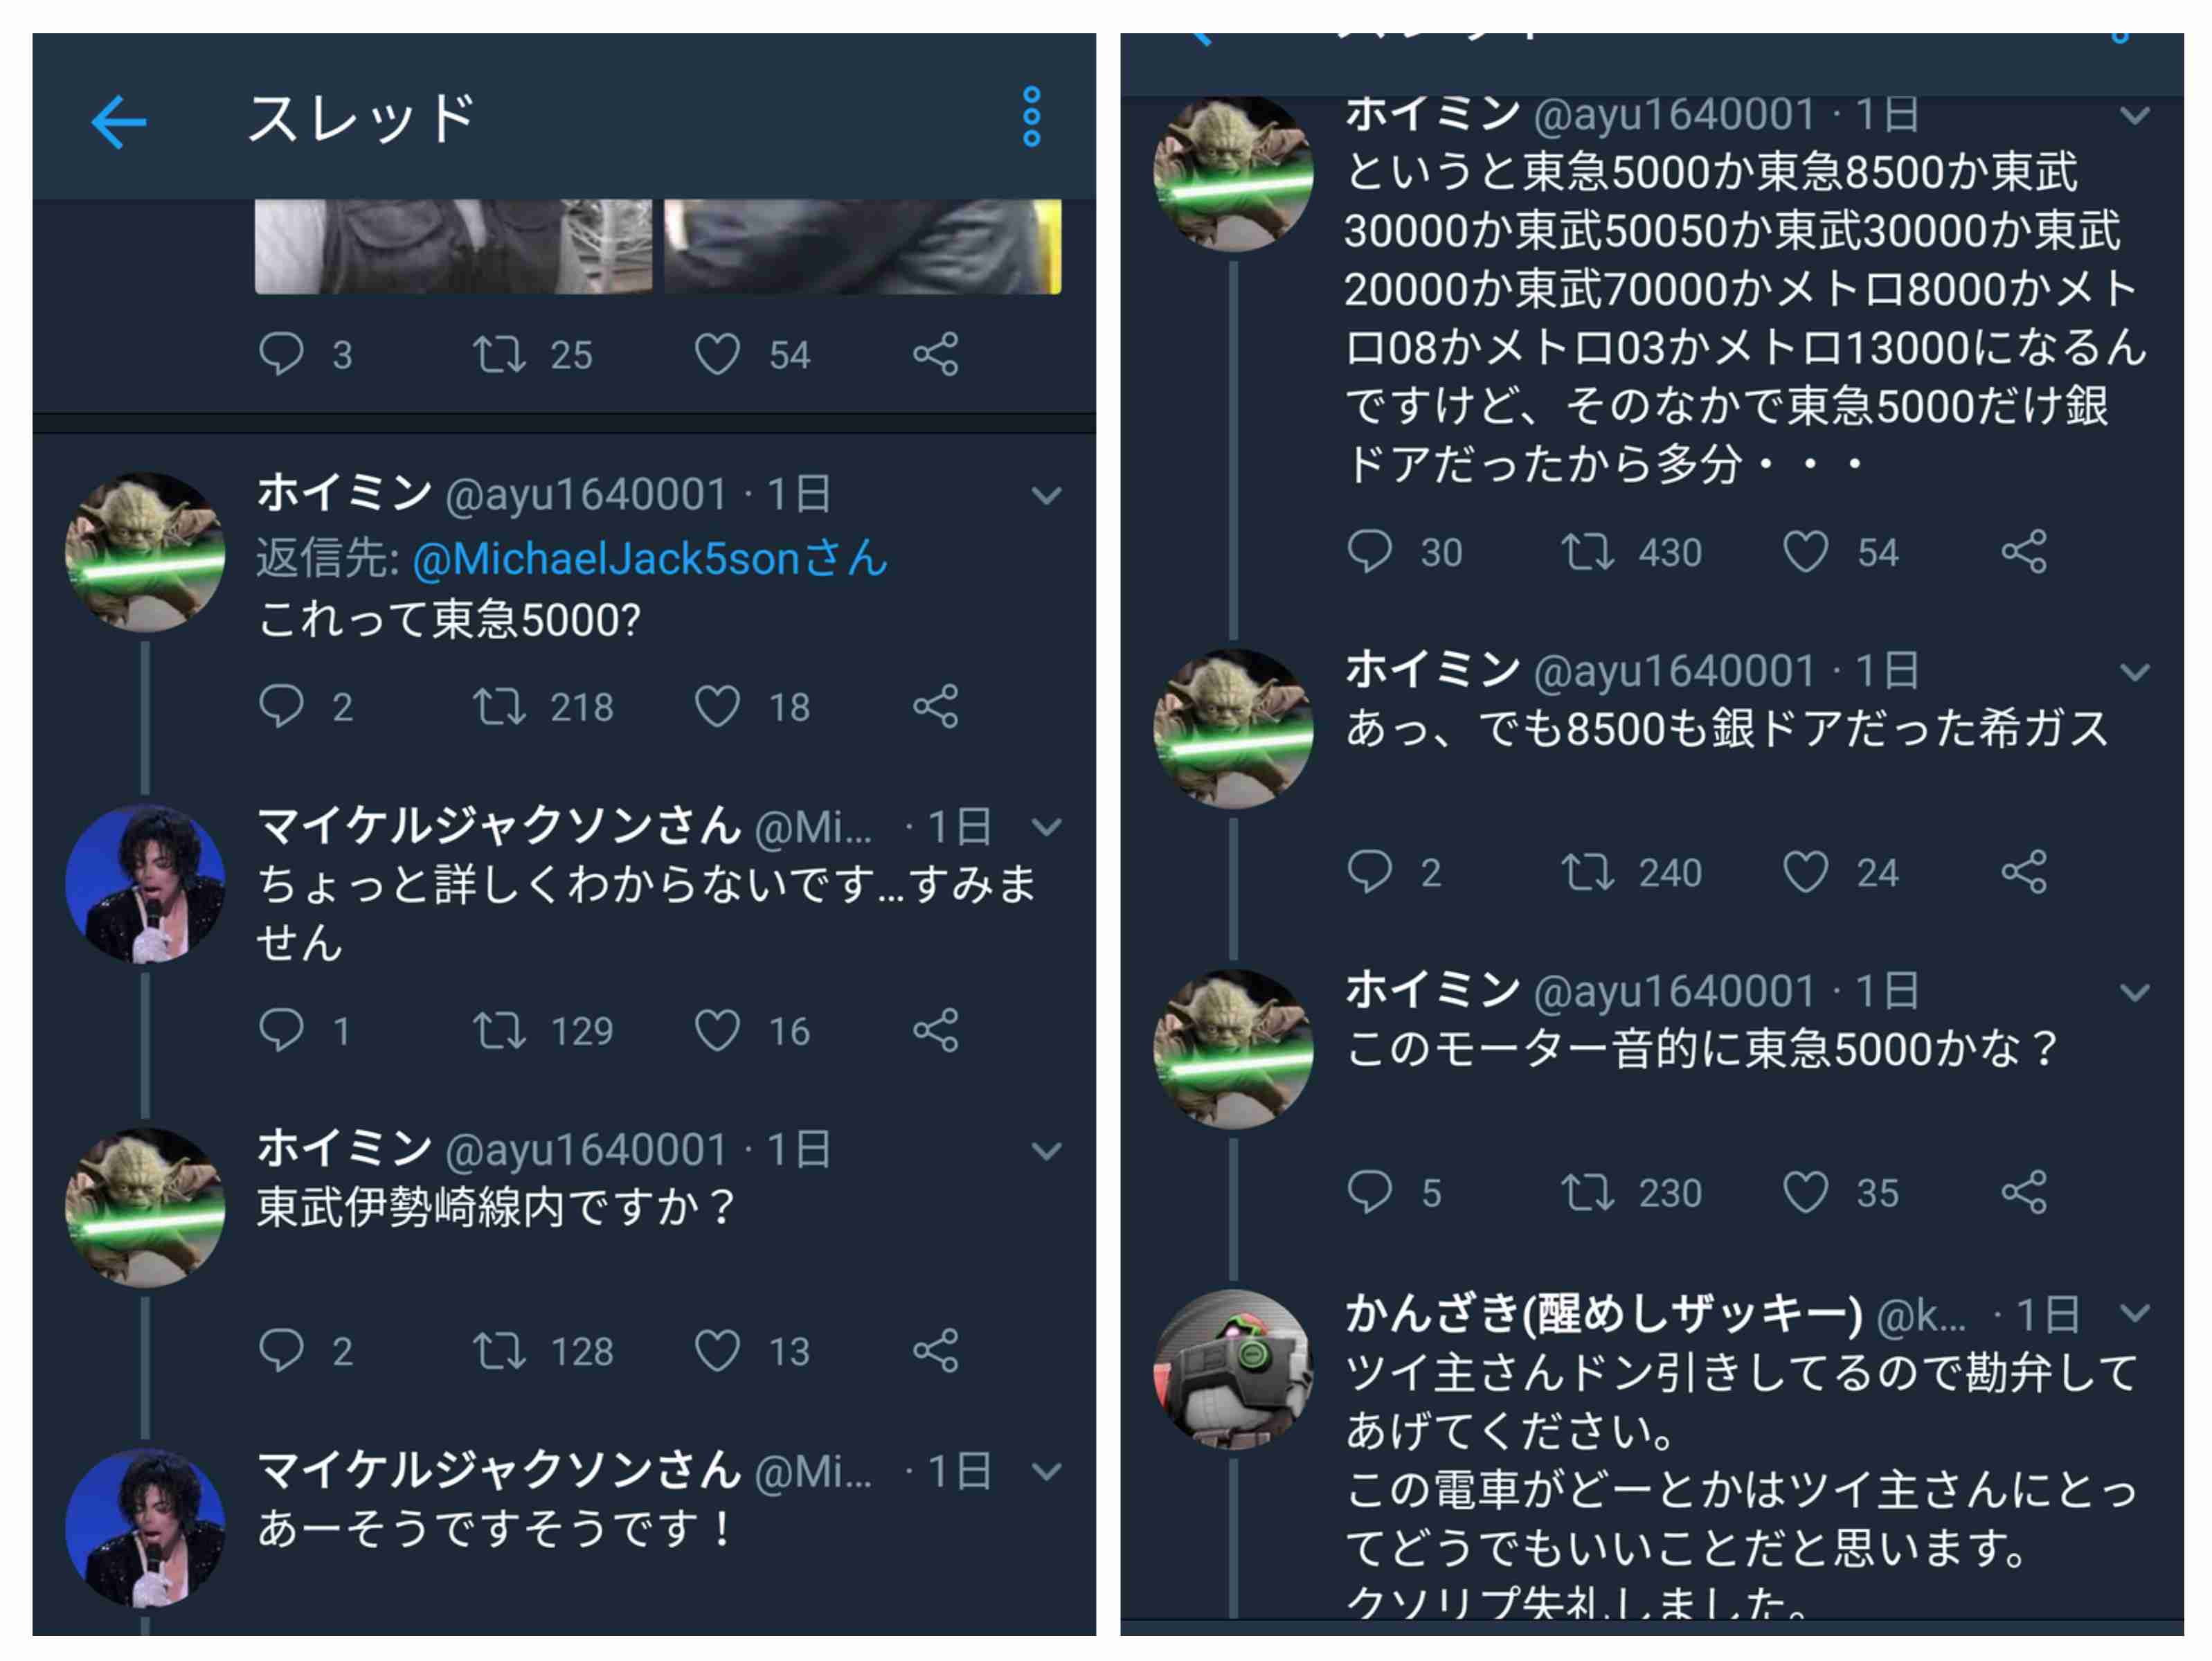Like the これって東急5000? tweet
Screen dimensions: 2212x1661
(x=717, y=706)
